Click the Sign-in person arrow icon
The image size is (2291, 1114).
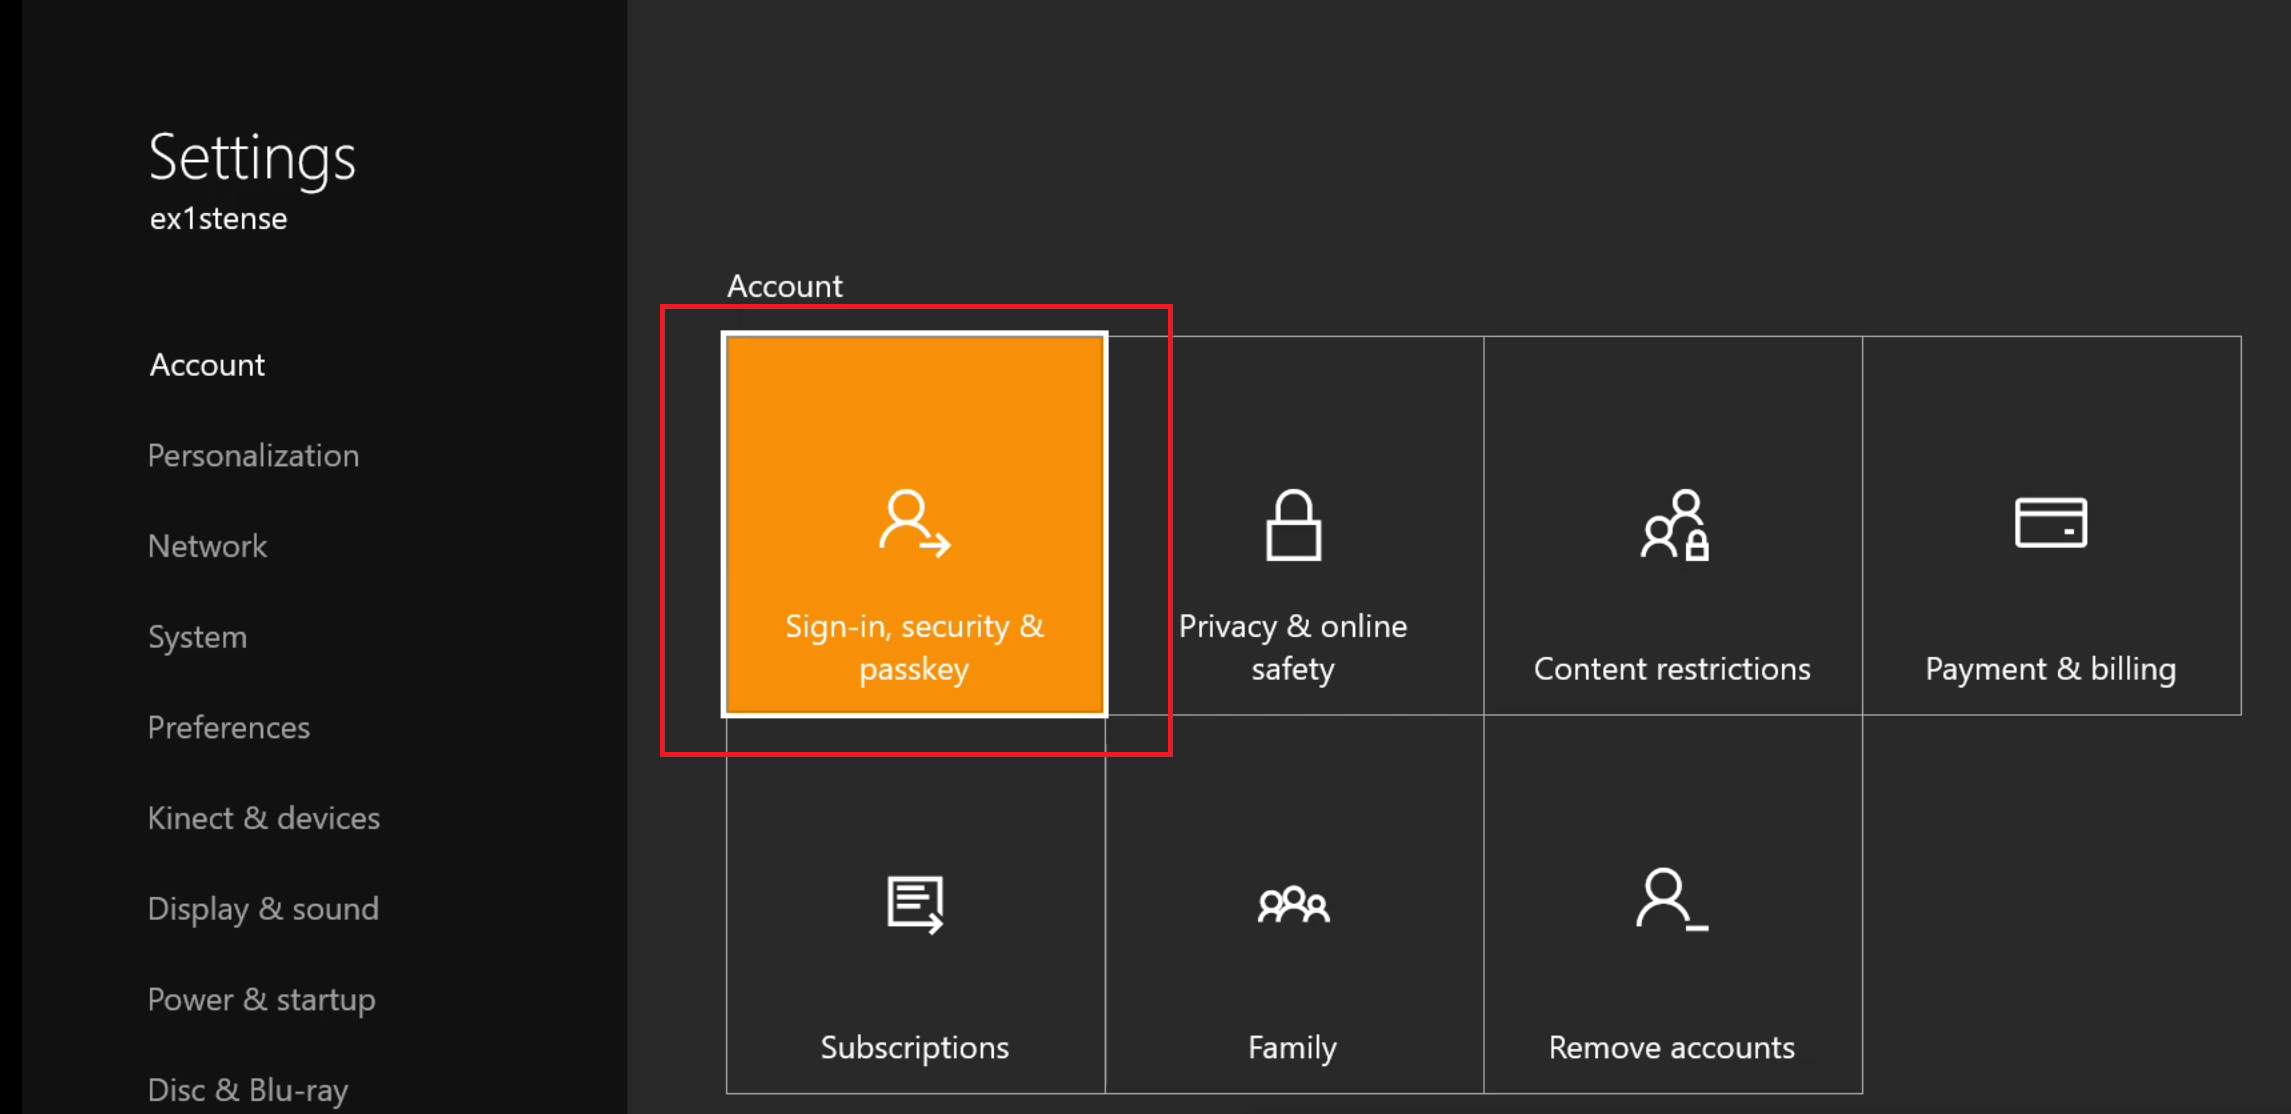pos(914,523)
